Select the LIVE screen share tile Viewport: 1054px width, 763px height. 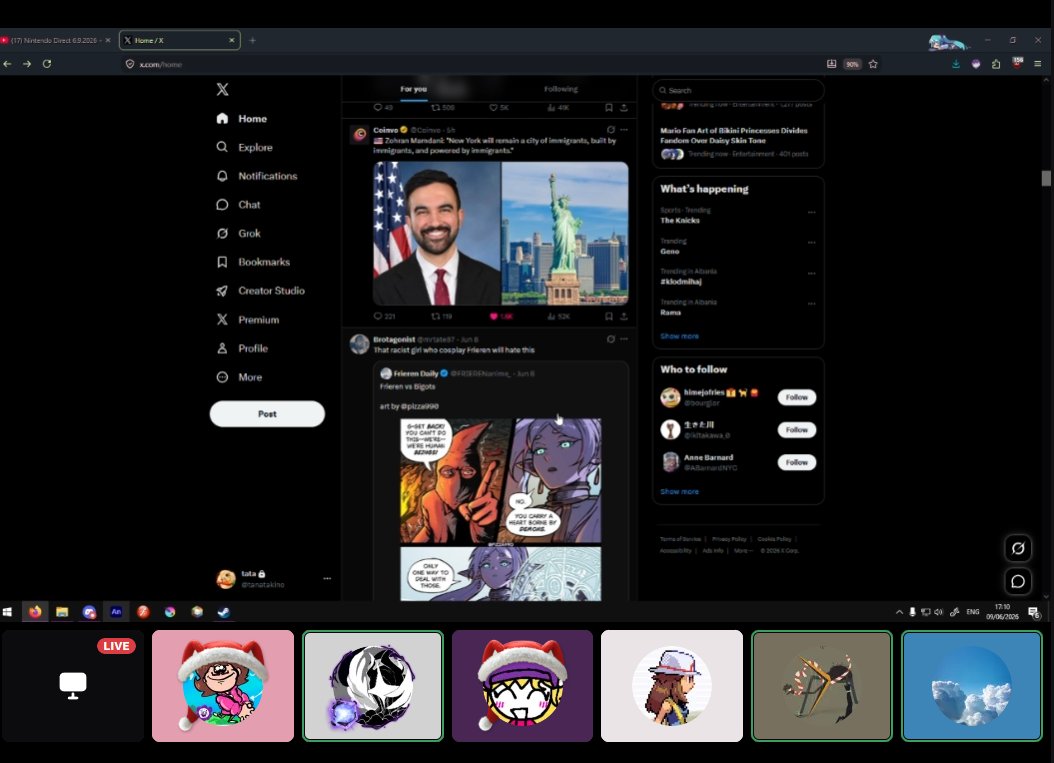73,686
